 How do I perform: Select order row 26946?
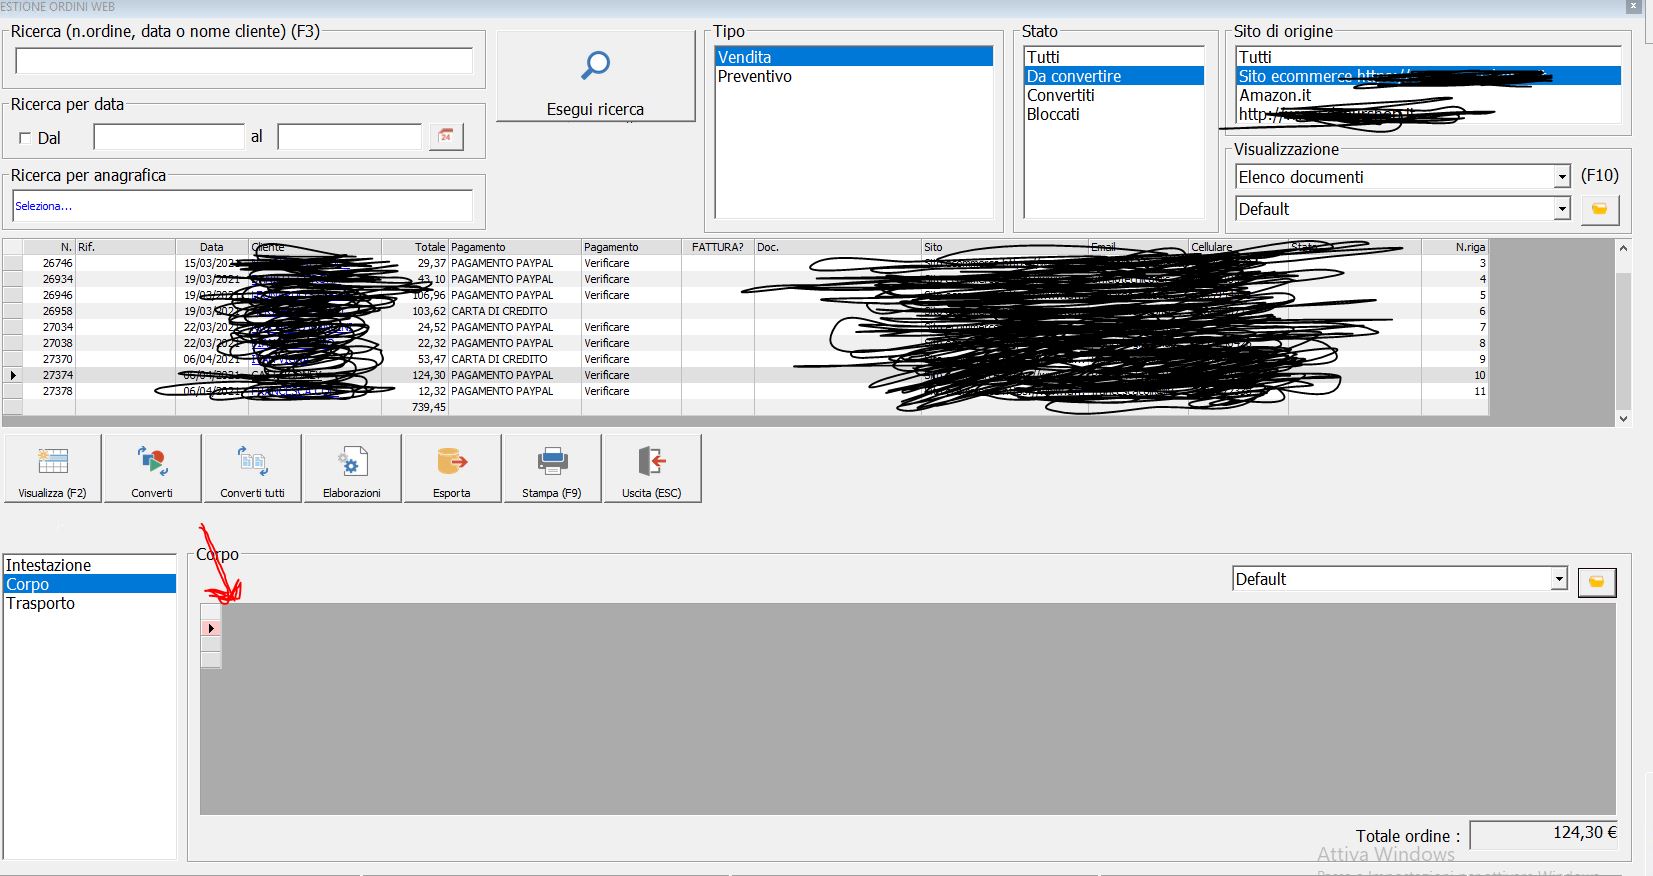click(746, 295)
